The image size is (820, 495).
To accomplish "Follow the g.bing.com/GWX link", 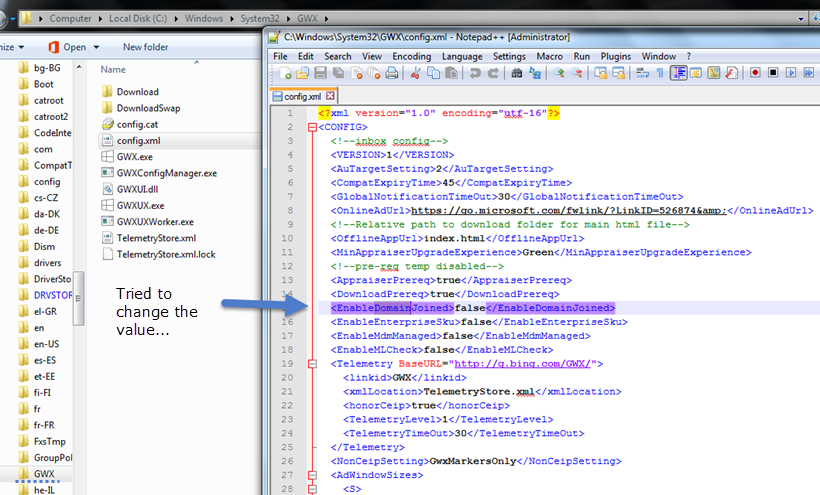I will tap(522, 364).
